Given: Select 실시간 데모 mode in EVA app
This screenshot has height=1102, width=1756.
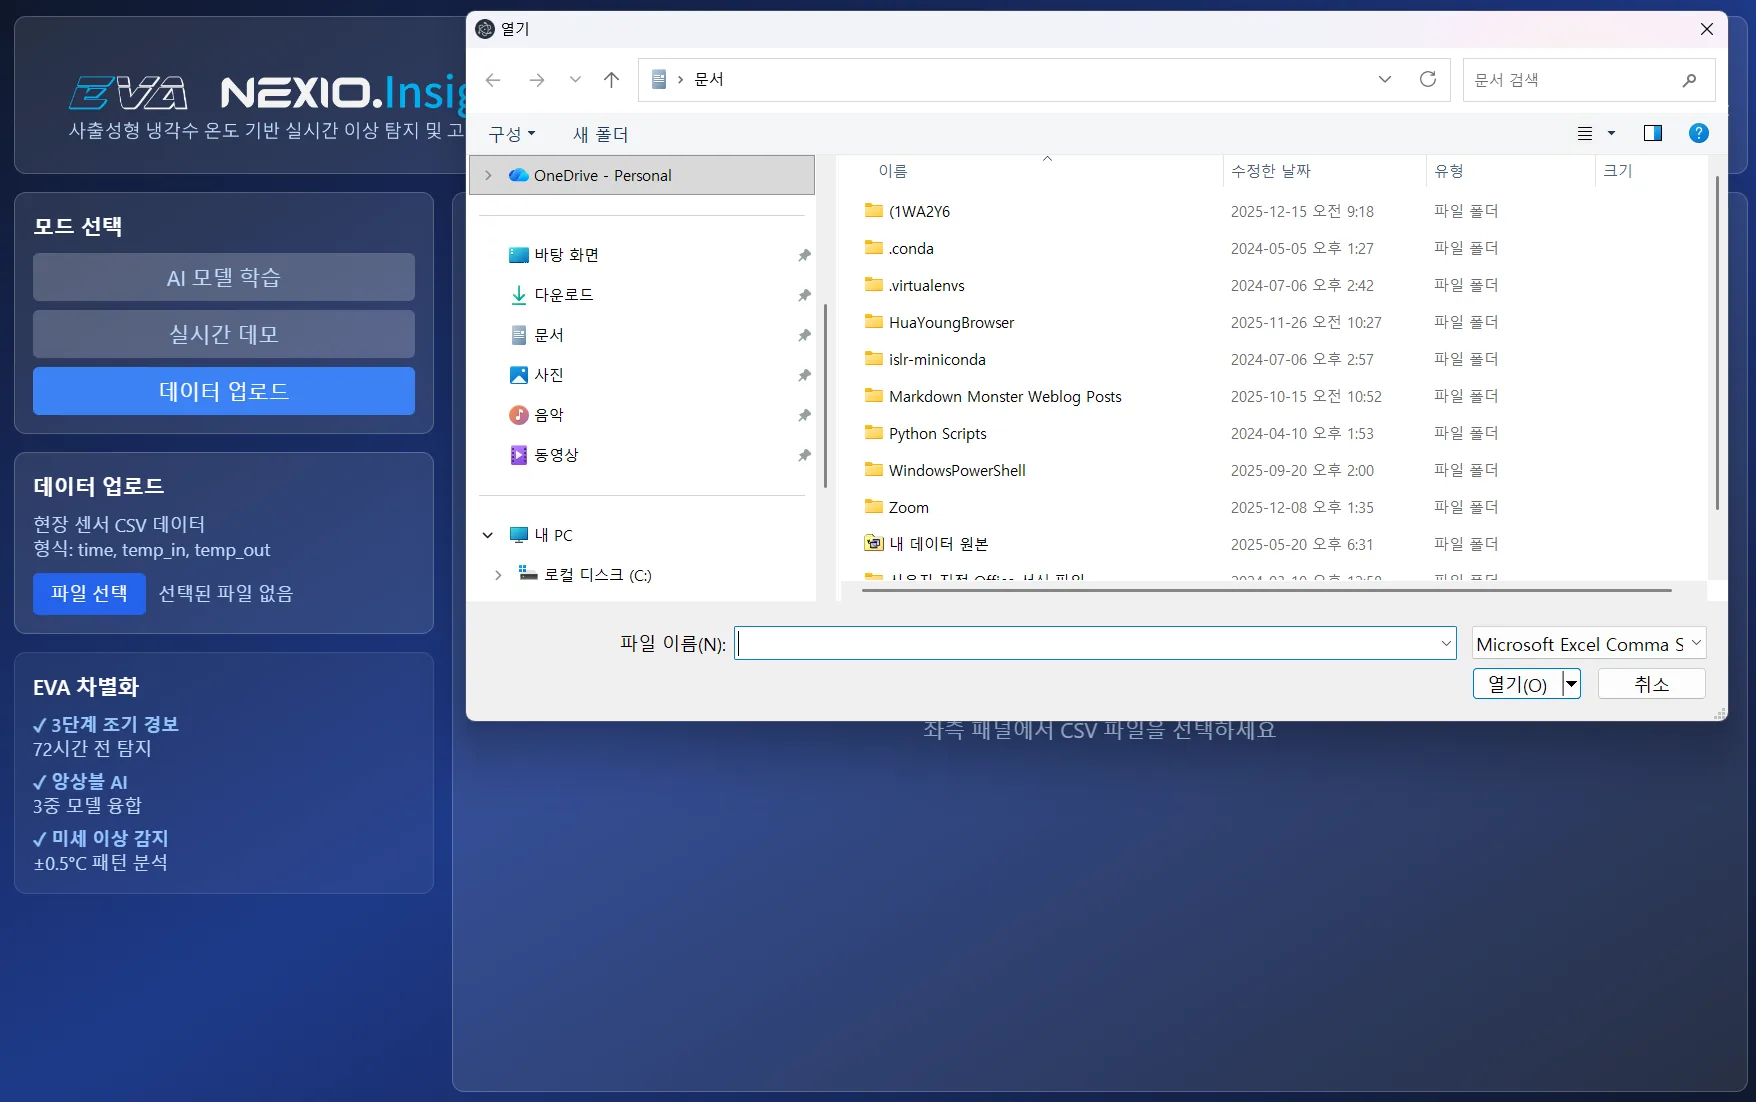Looking at the screenshot, I should pyautogui.click(x=224, y=334).
